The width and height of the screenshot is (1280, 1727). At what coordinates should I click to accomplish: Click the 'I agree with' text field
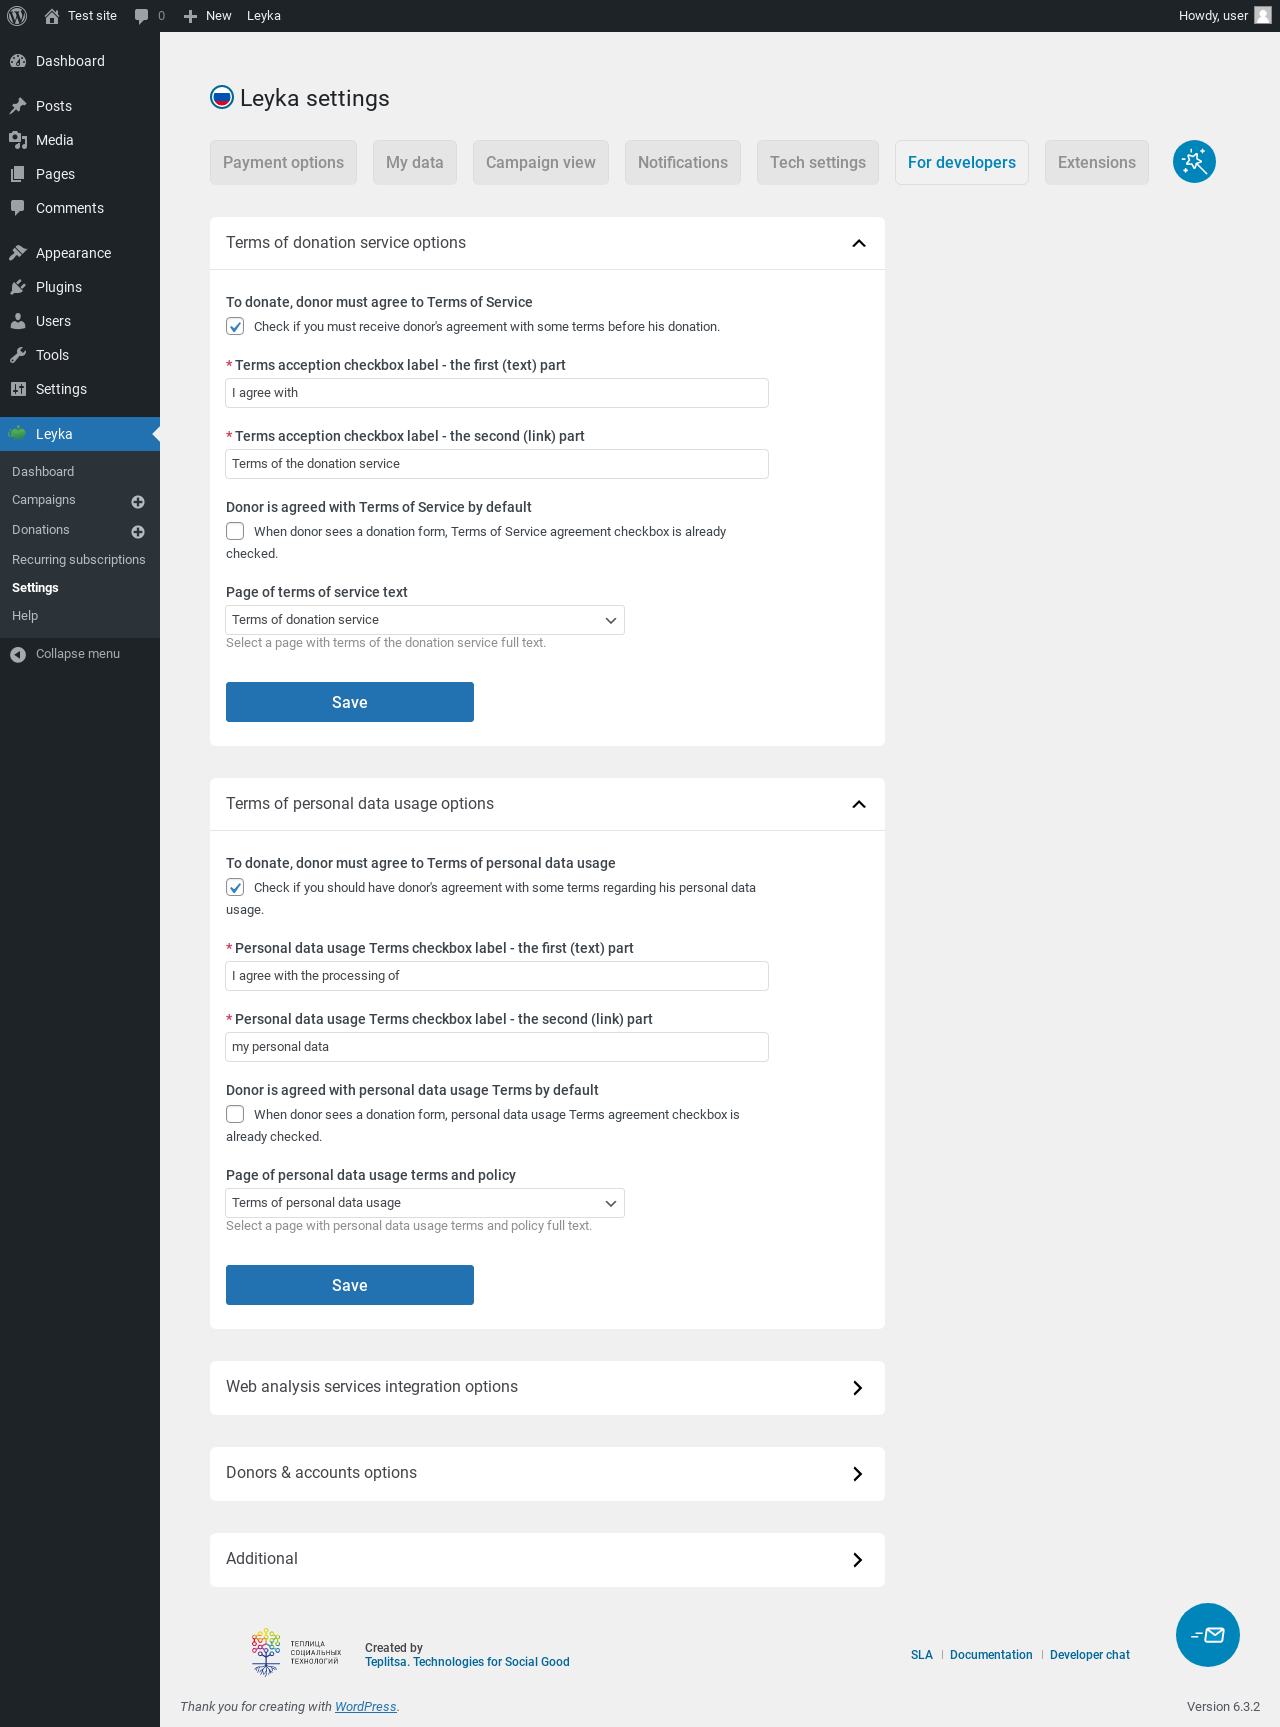[497, 393]
